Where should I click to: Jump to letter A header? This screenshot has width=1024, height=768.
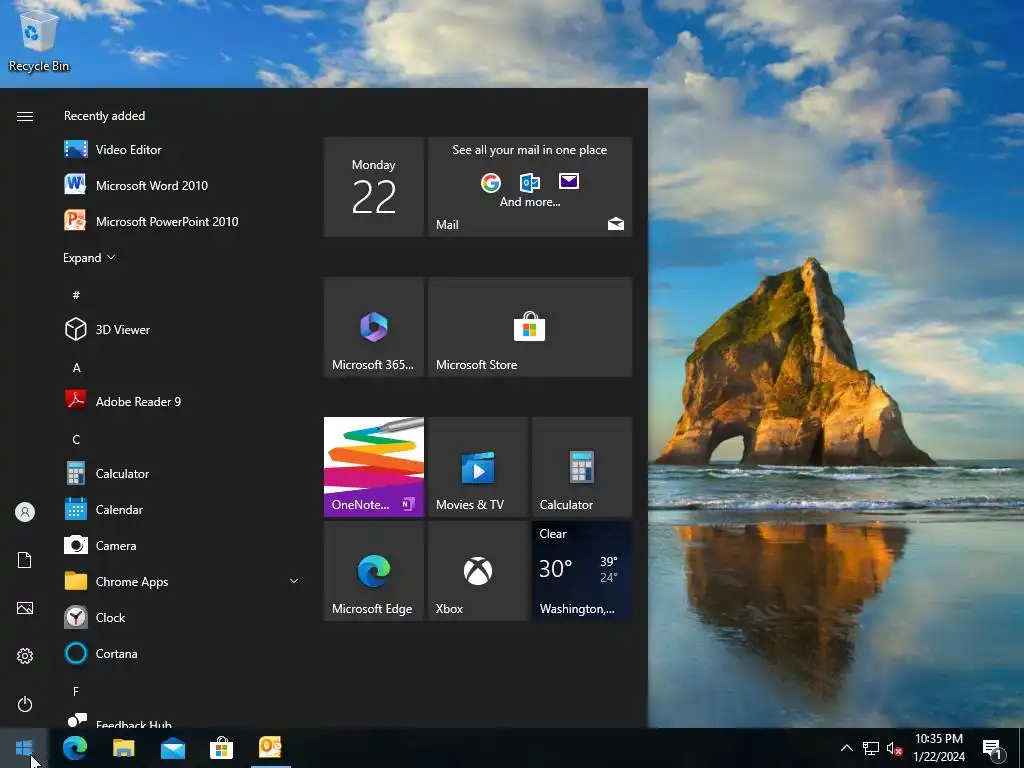[76, 368]
